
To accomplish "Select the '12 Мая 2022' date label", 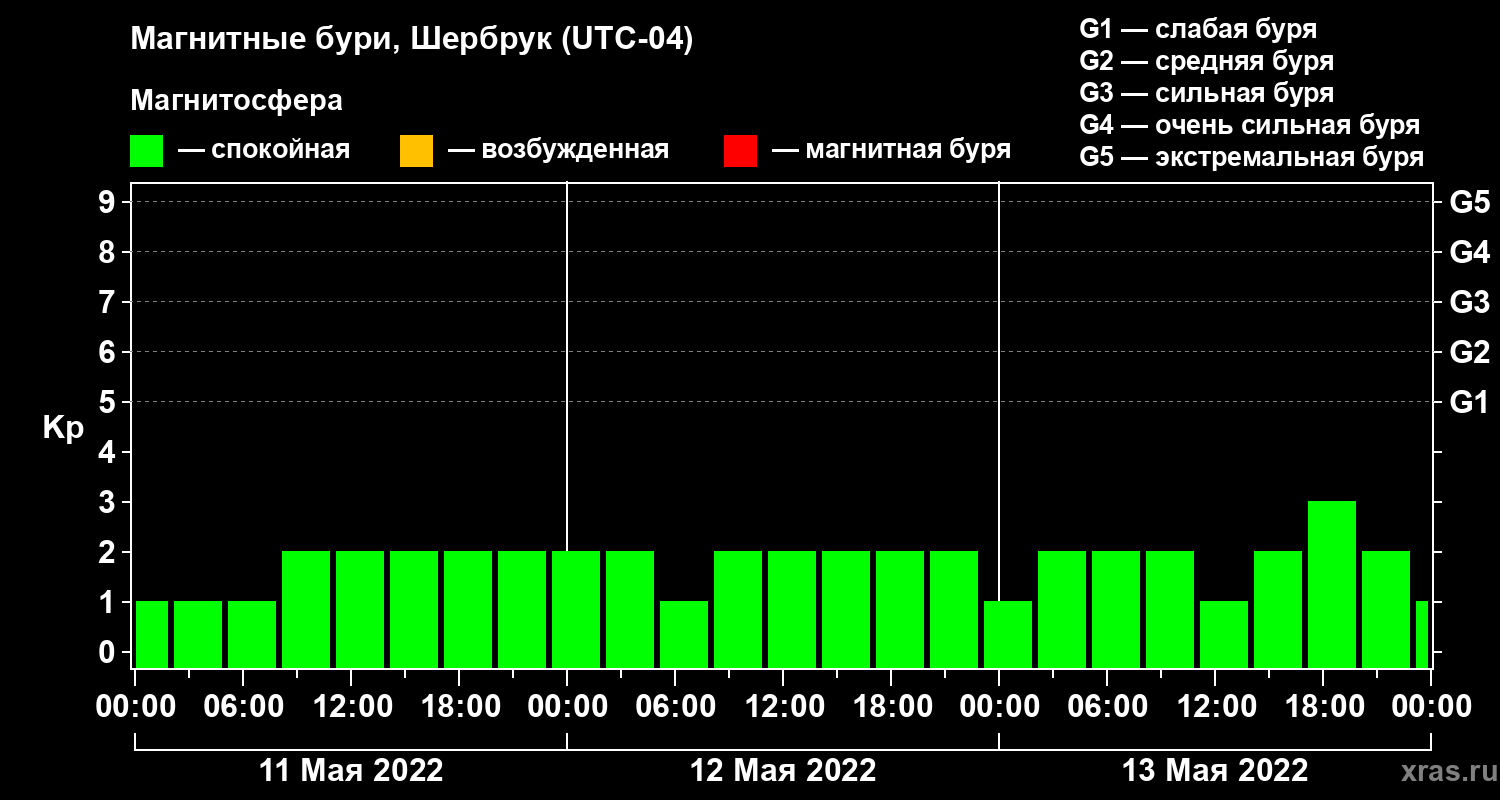I will click(783, 771).
